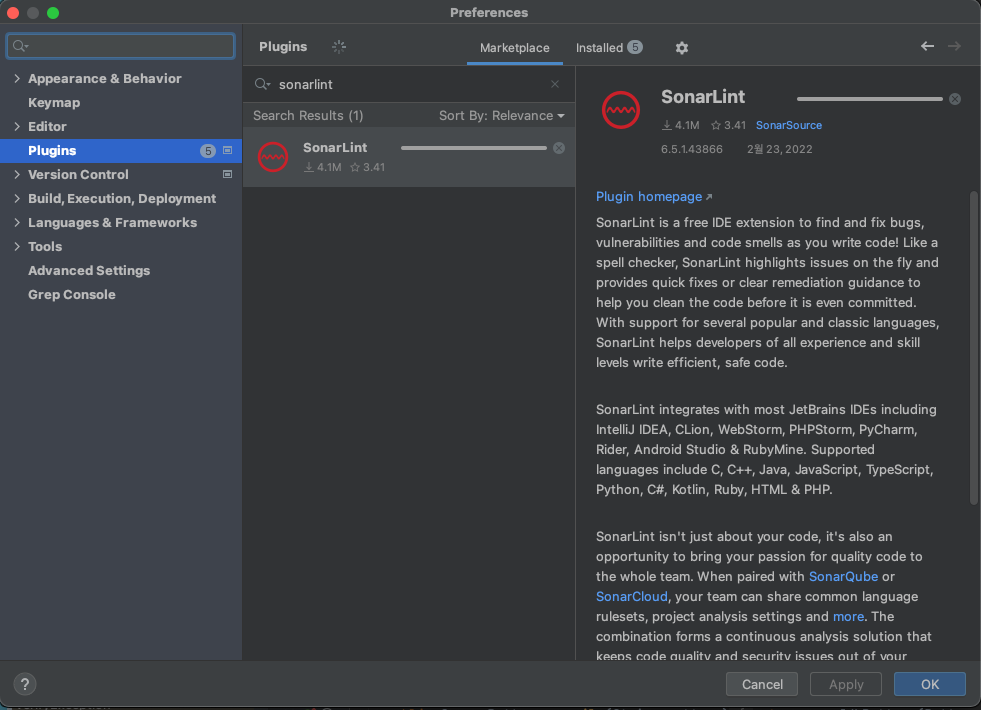
Task: Follow the SonarQube link
Action: (x=843, y=576)
